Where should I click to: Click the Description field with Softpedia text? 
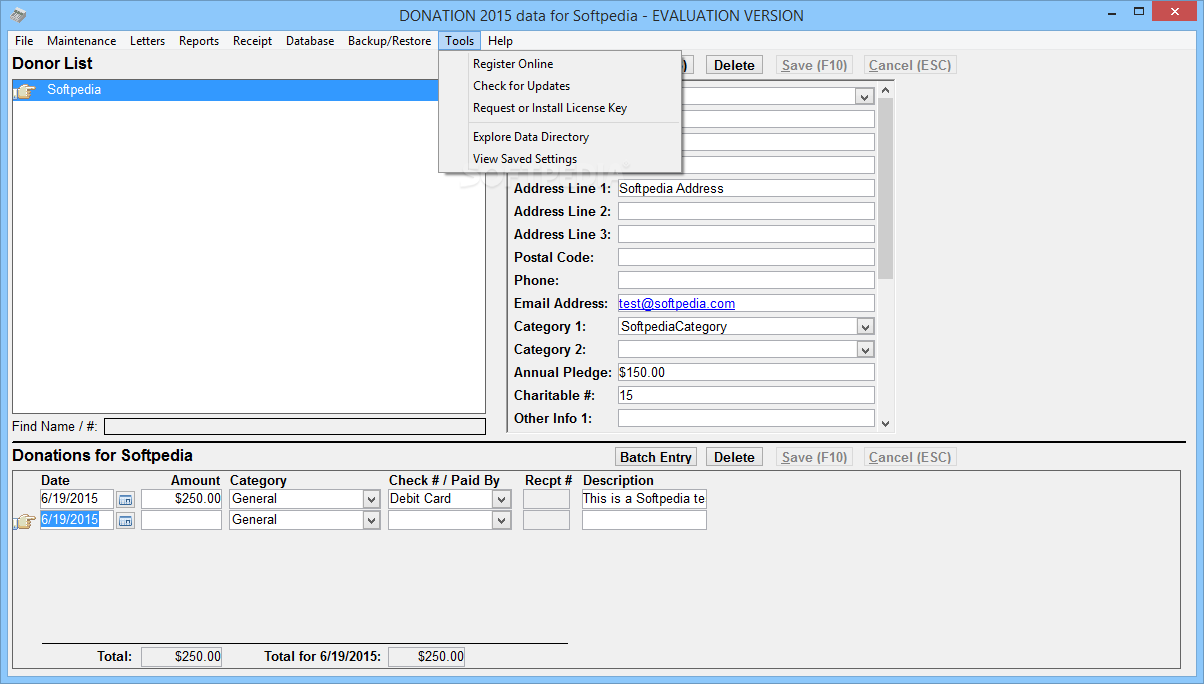[644, 499]
